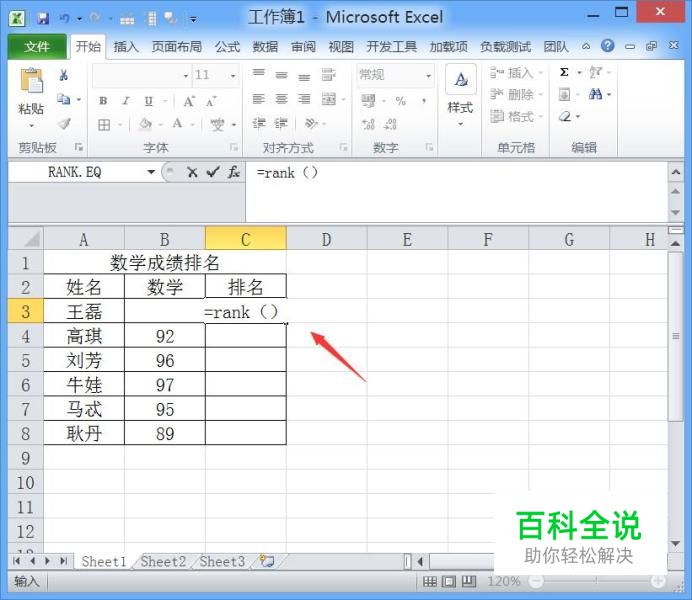Toggle center text alignment

click(x=282, y=99)
